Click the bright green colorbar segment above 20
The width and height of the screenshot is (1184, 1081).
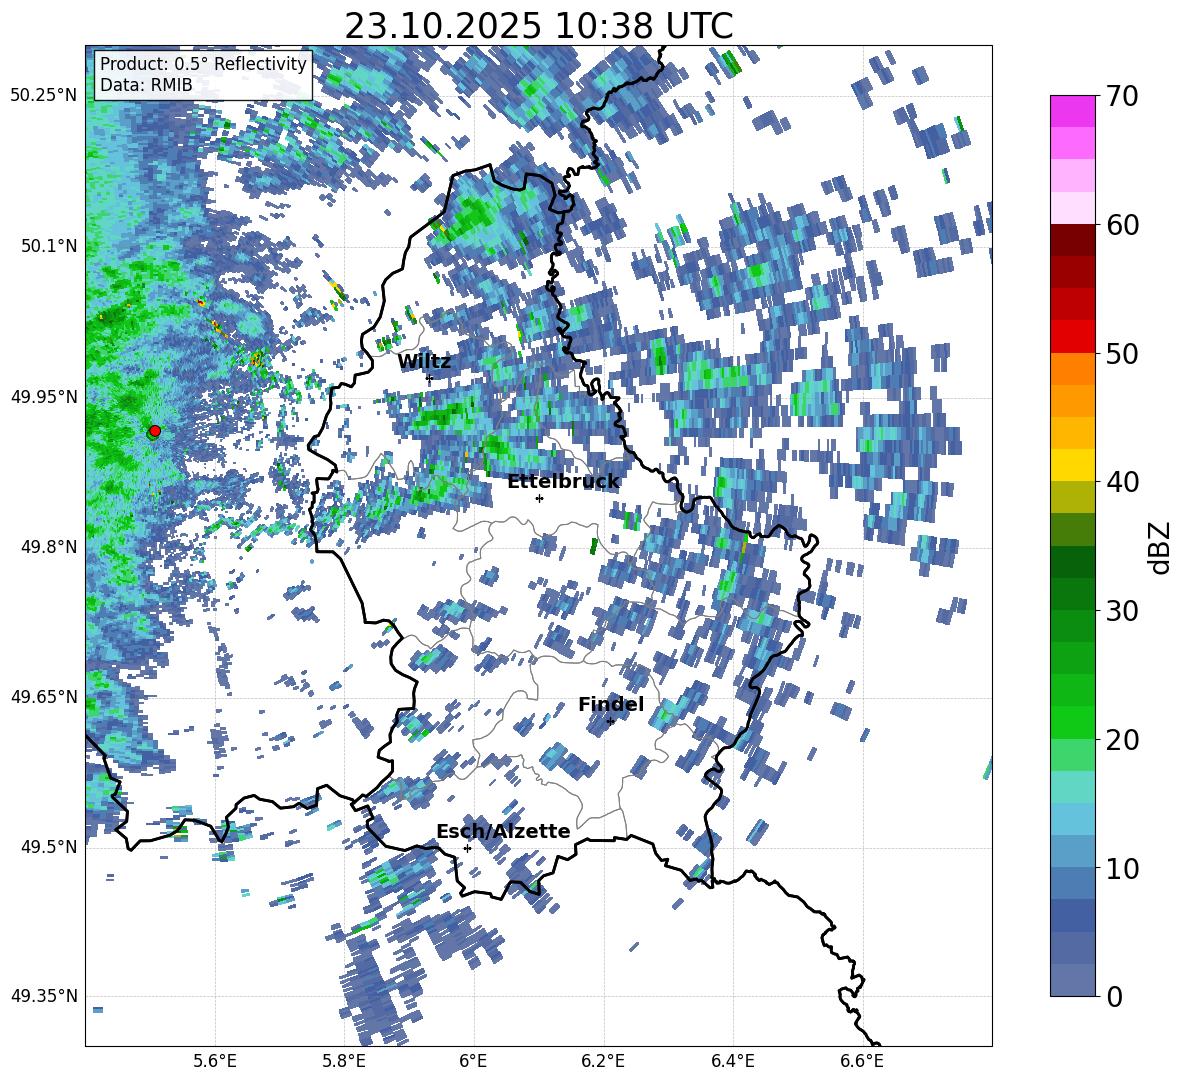pos(1072,722)
